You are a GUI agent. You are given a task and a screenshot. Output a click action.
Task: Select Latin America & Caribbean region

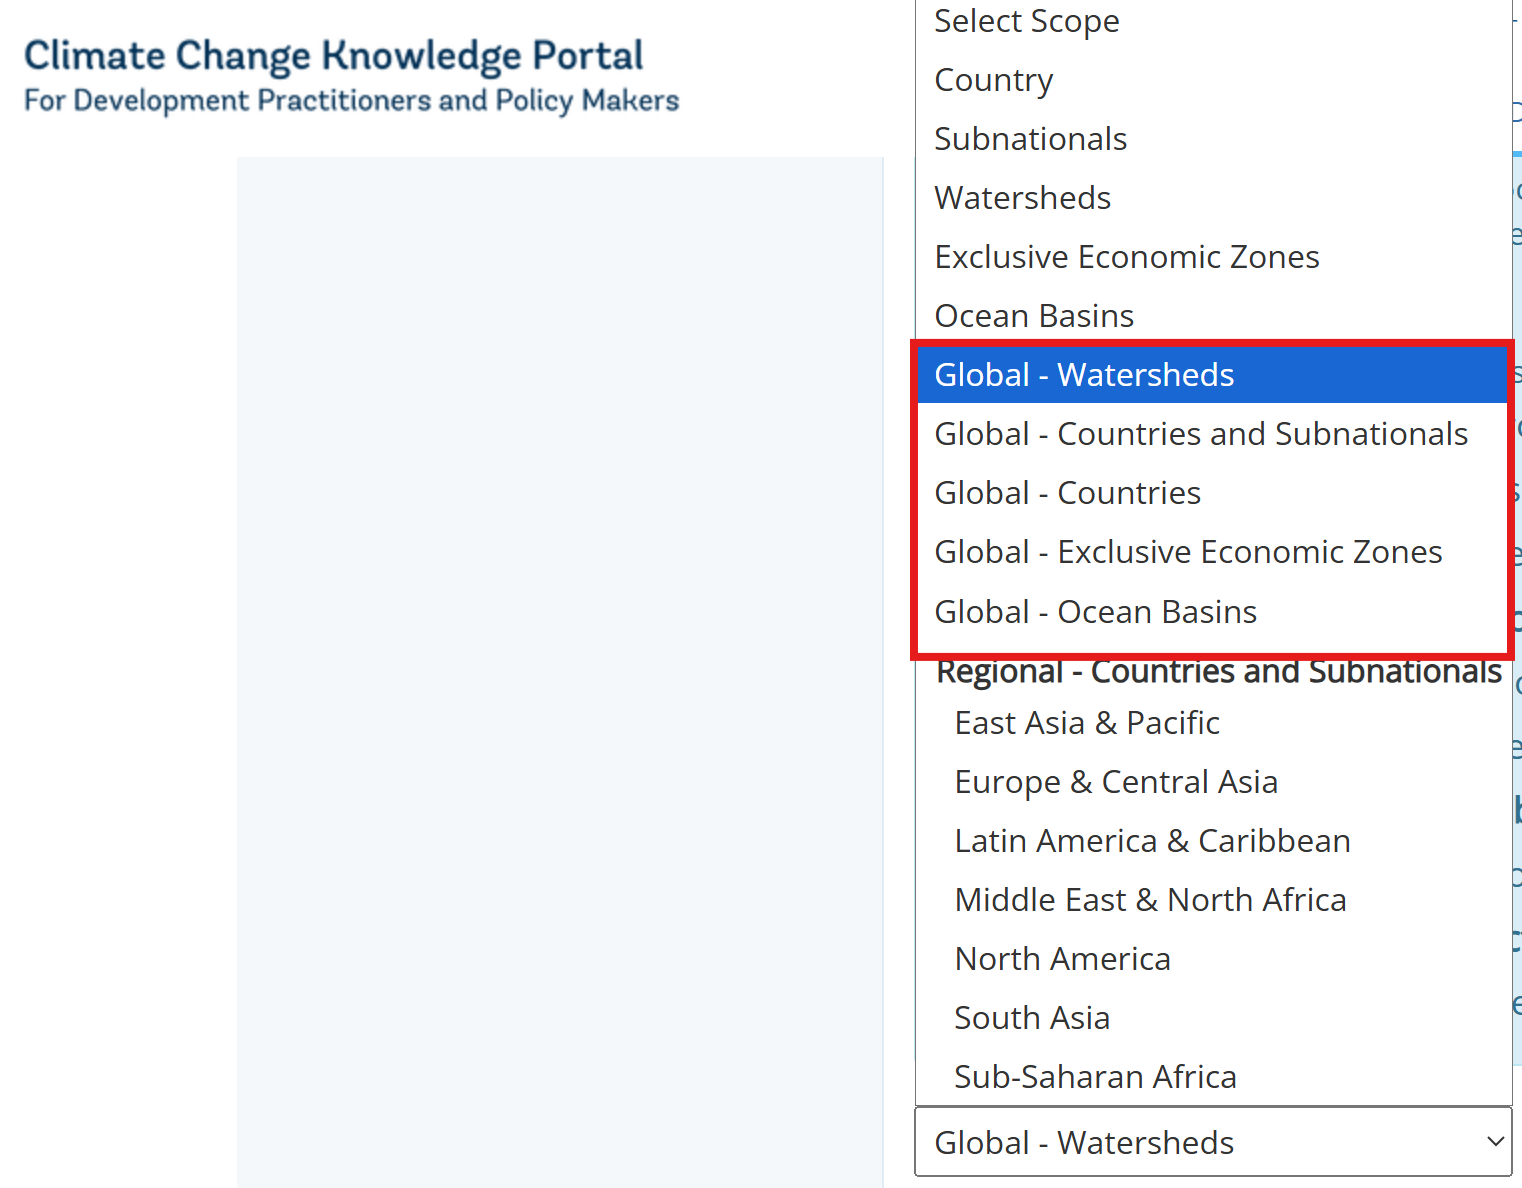tap(1152, 841)
